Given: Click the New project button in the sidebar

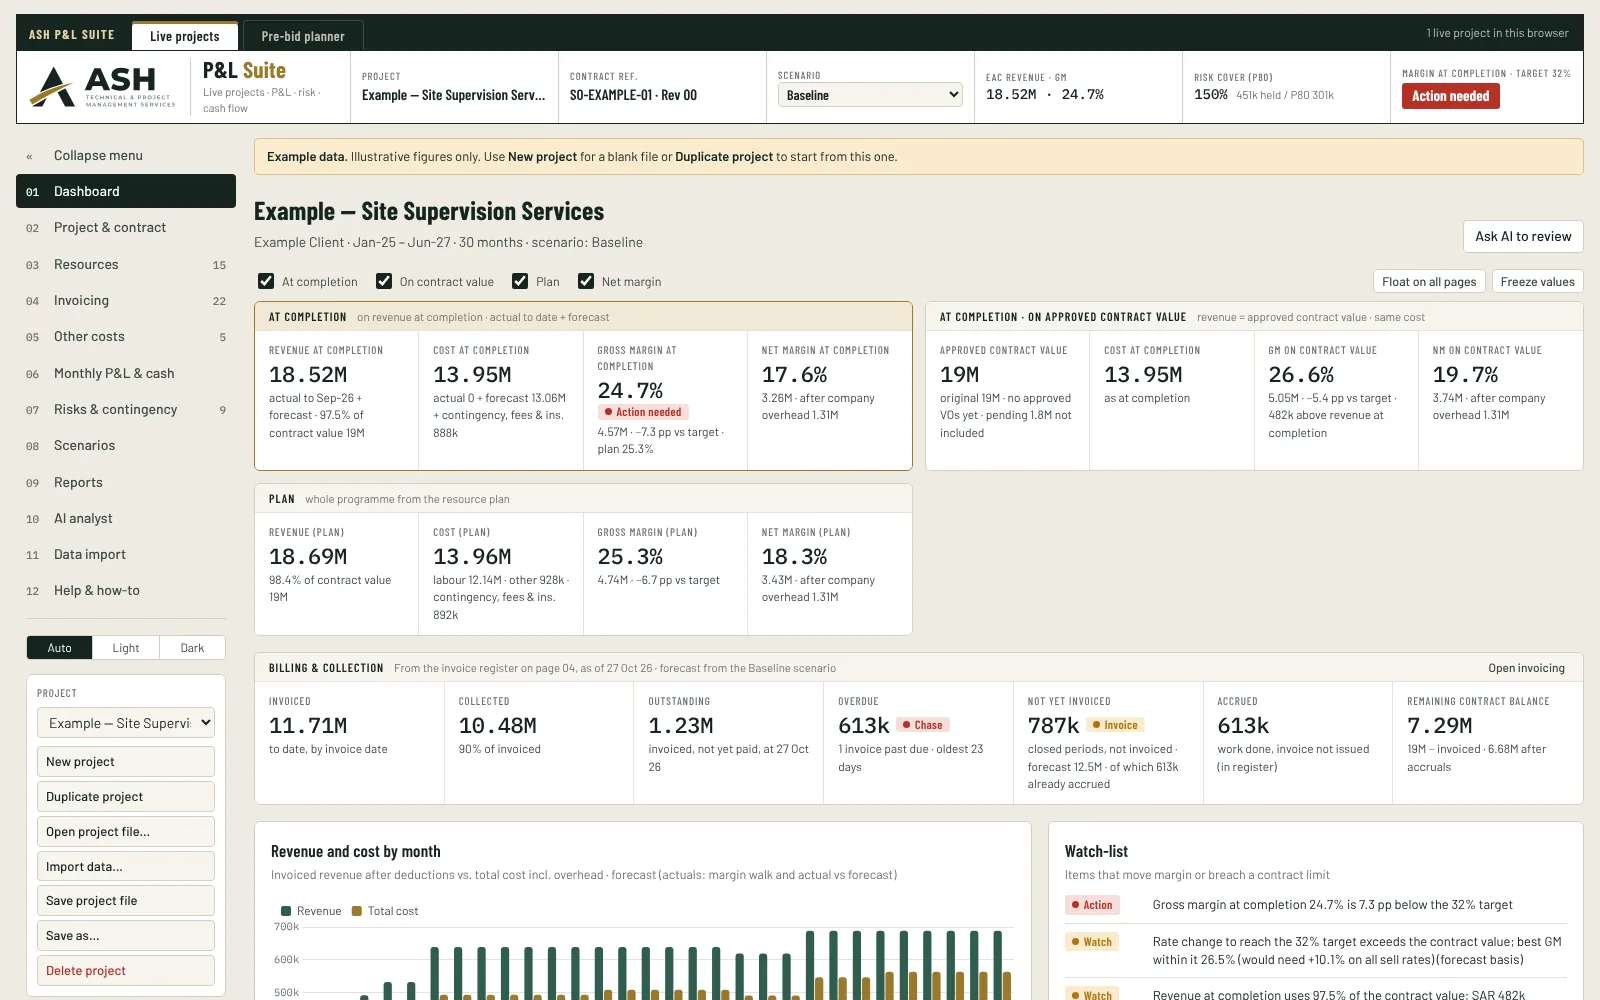Looking at the screenshot, I should [x=126, y=762].
